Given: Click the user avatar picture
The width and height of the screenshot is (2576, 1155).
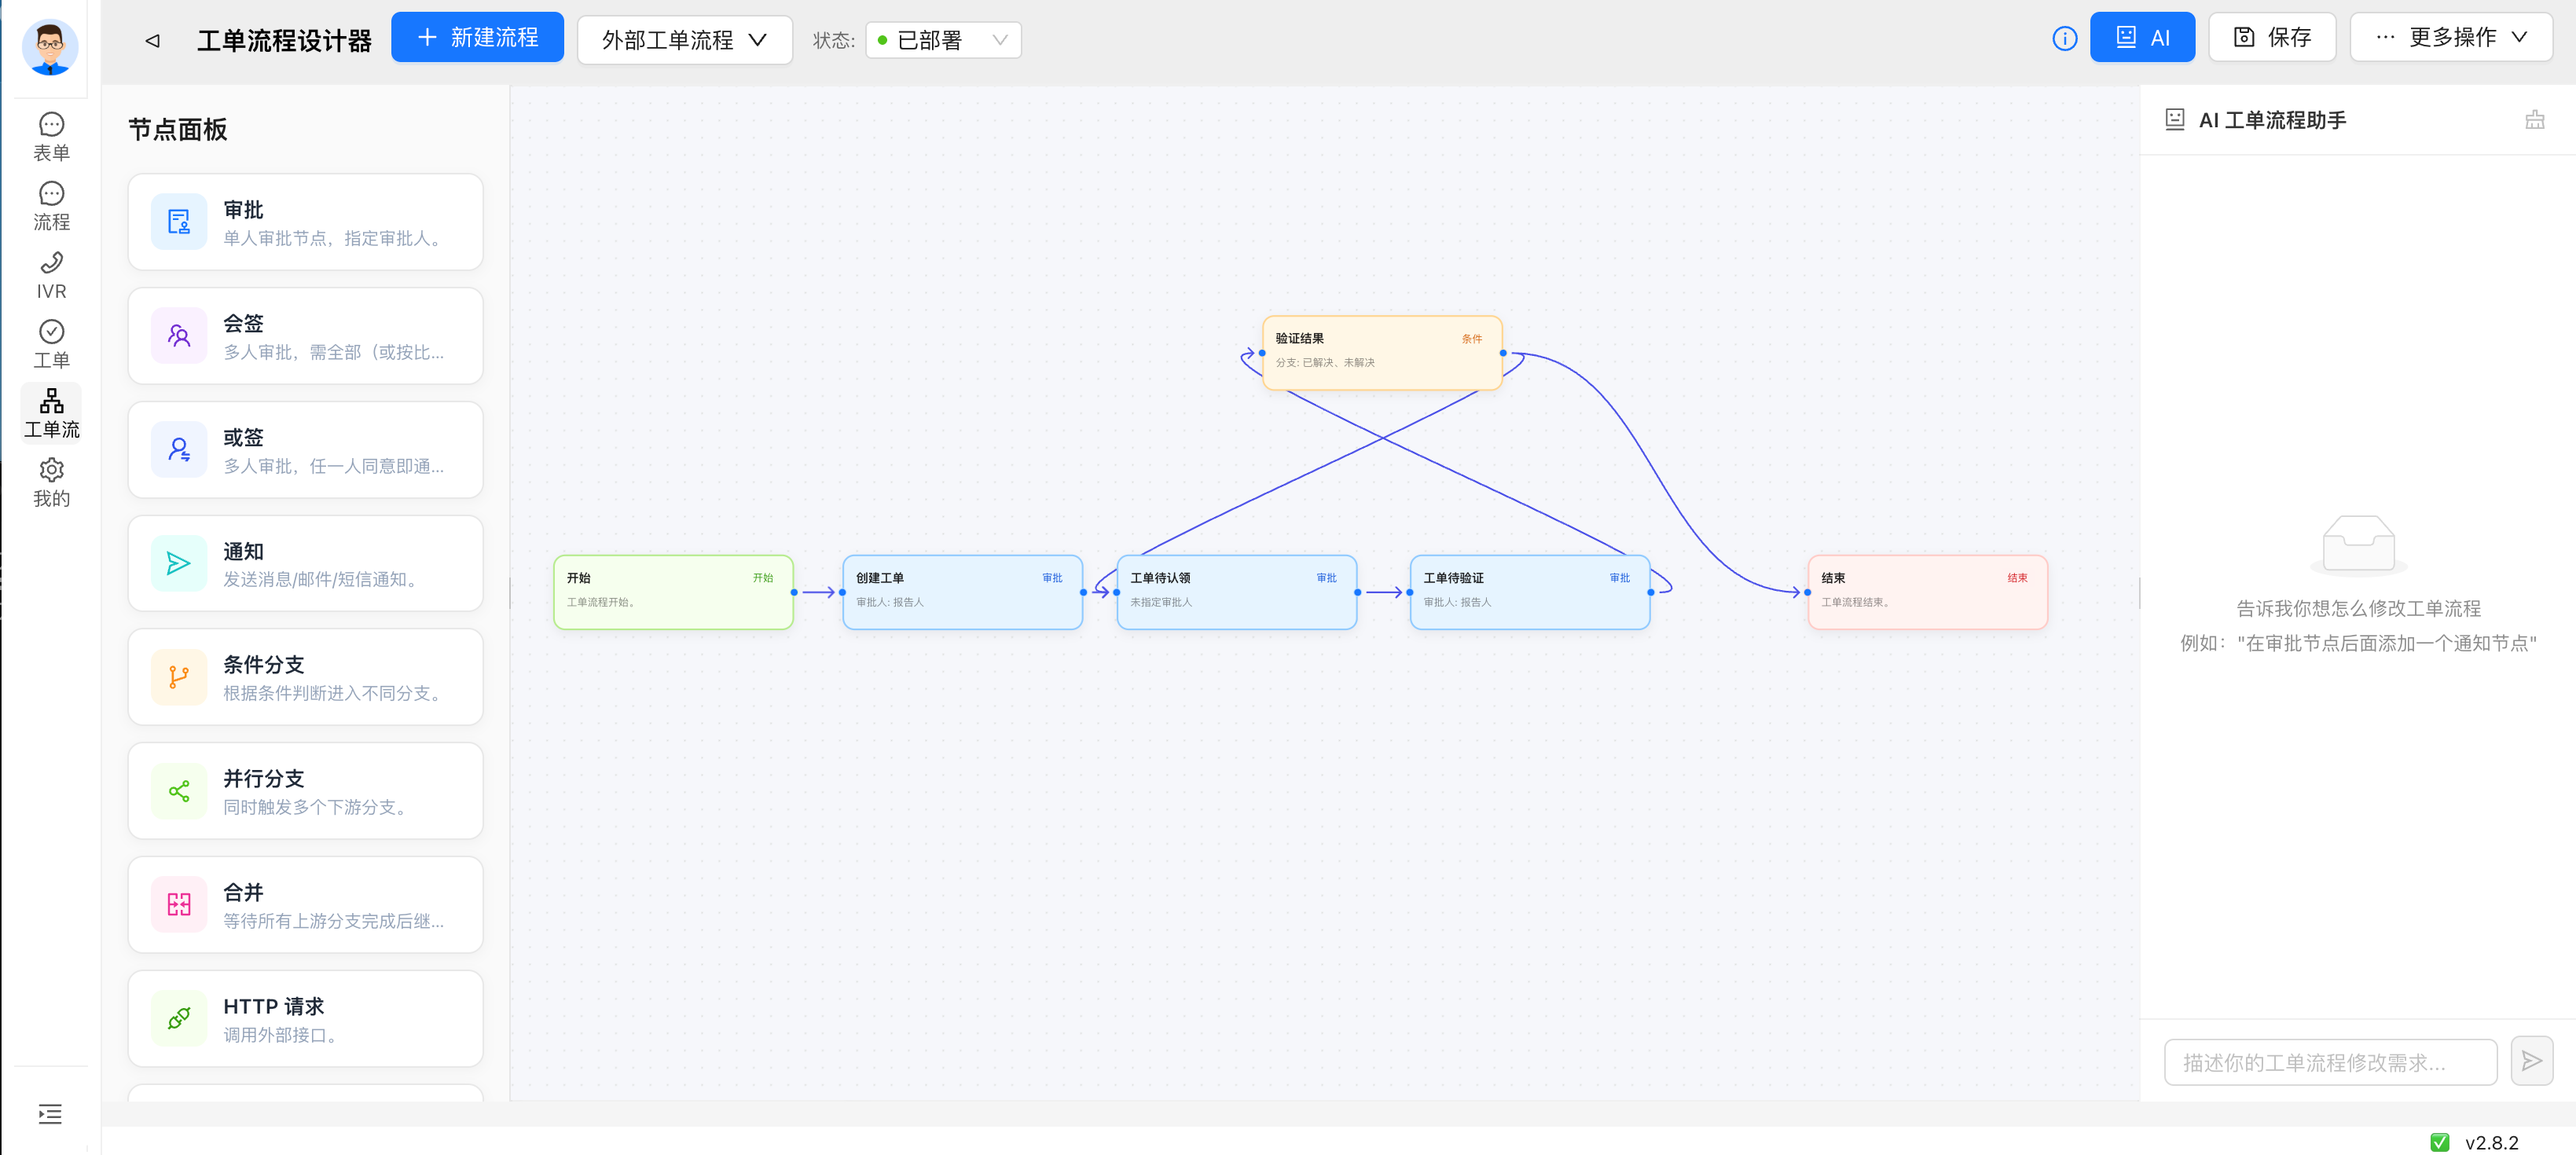Looking at the screenshot, I should pyautogui.click(x=50, y=47).
